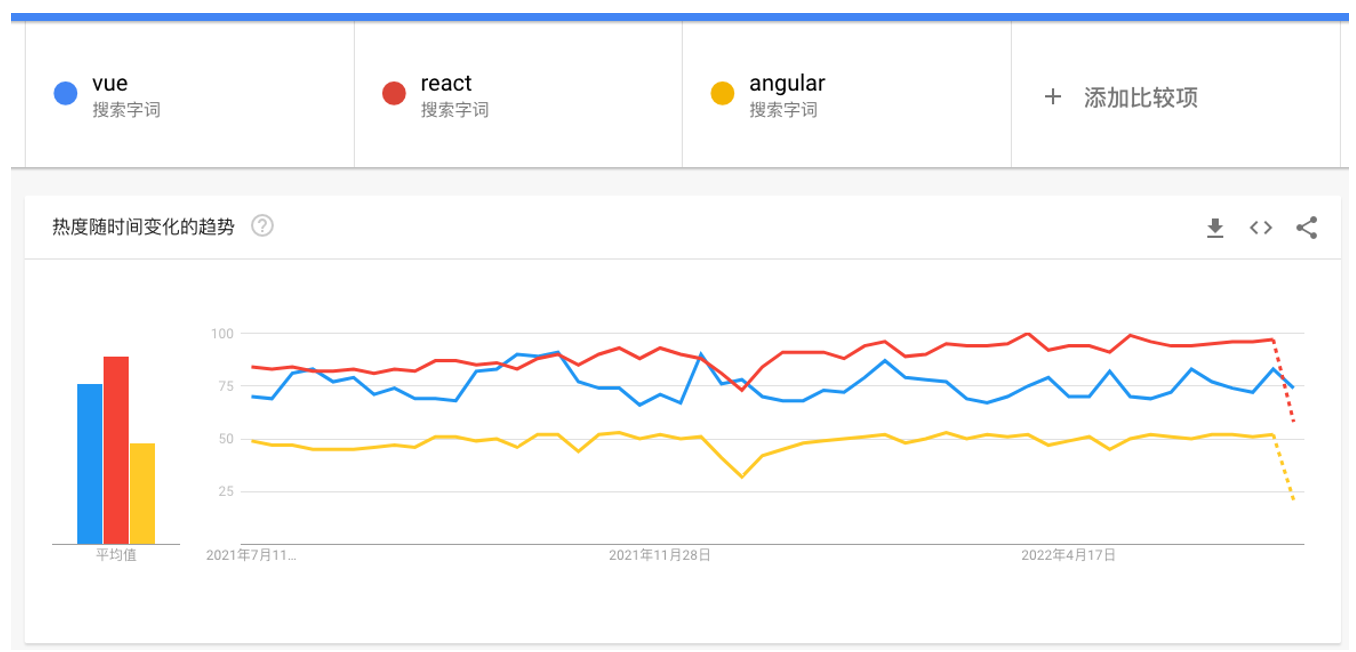Open the help question mark icon
The height and width of the screenshot is (652, 1356).
point(262,226)
